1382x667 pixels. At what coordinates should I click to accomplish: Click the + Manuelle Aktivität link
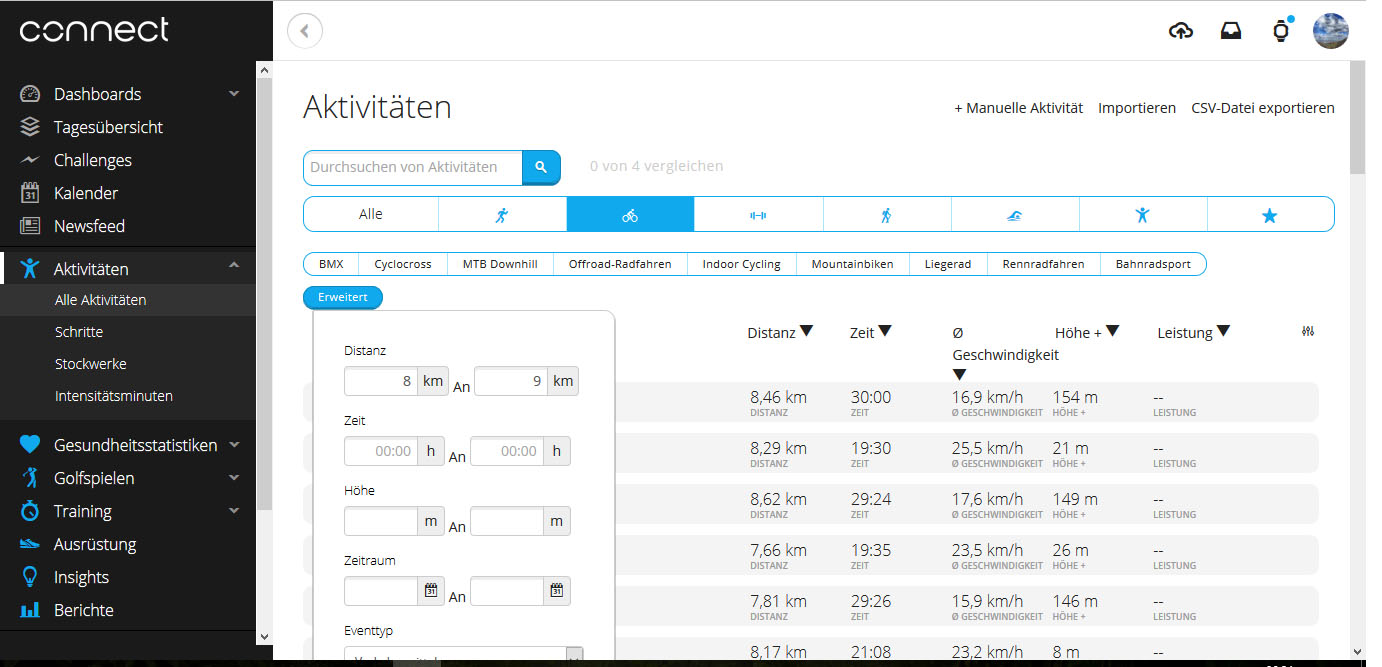click(x=1018, y=108)
